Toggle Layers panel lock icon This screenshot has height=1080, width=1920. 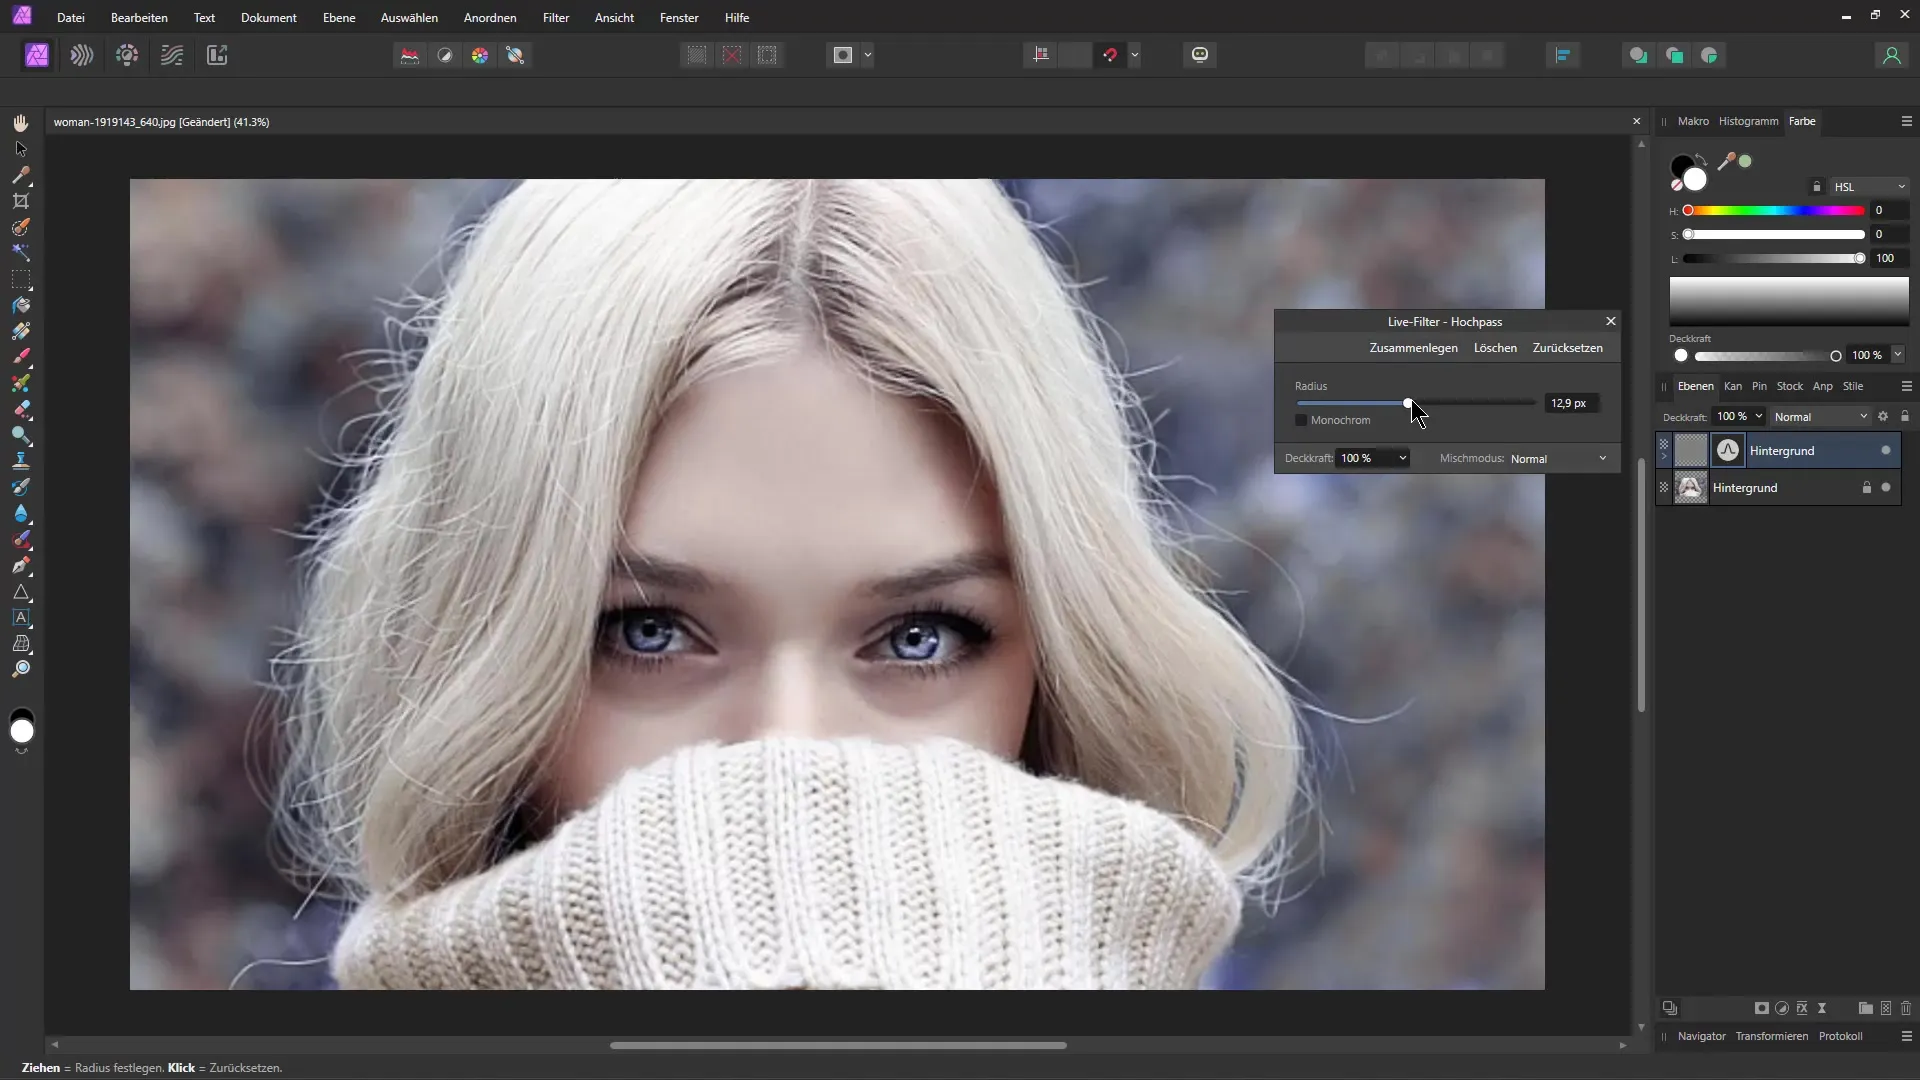click(x=1905, y=416)
